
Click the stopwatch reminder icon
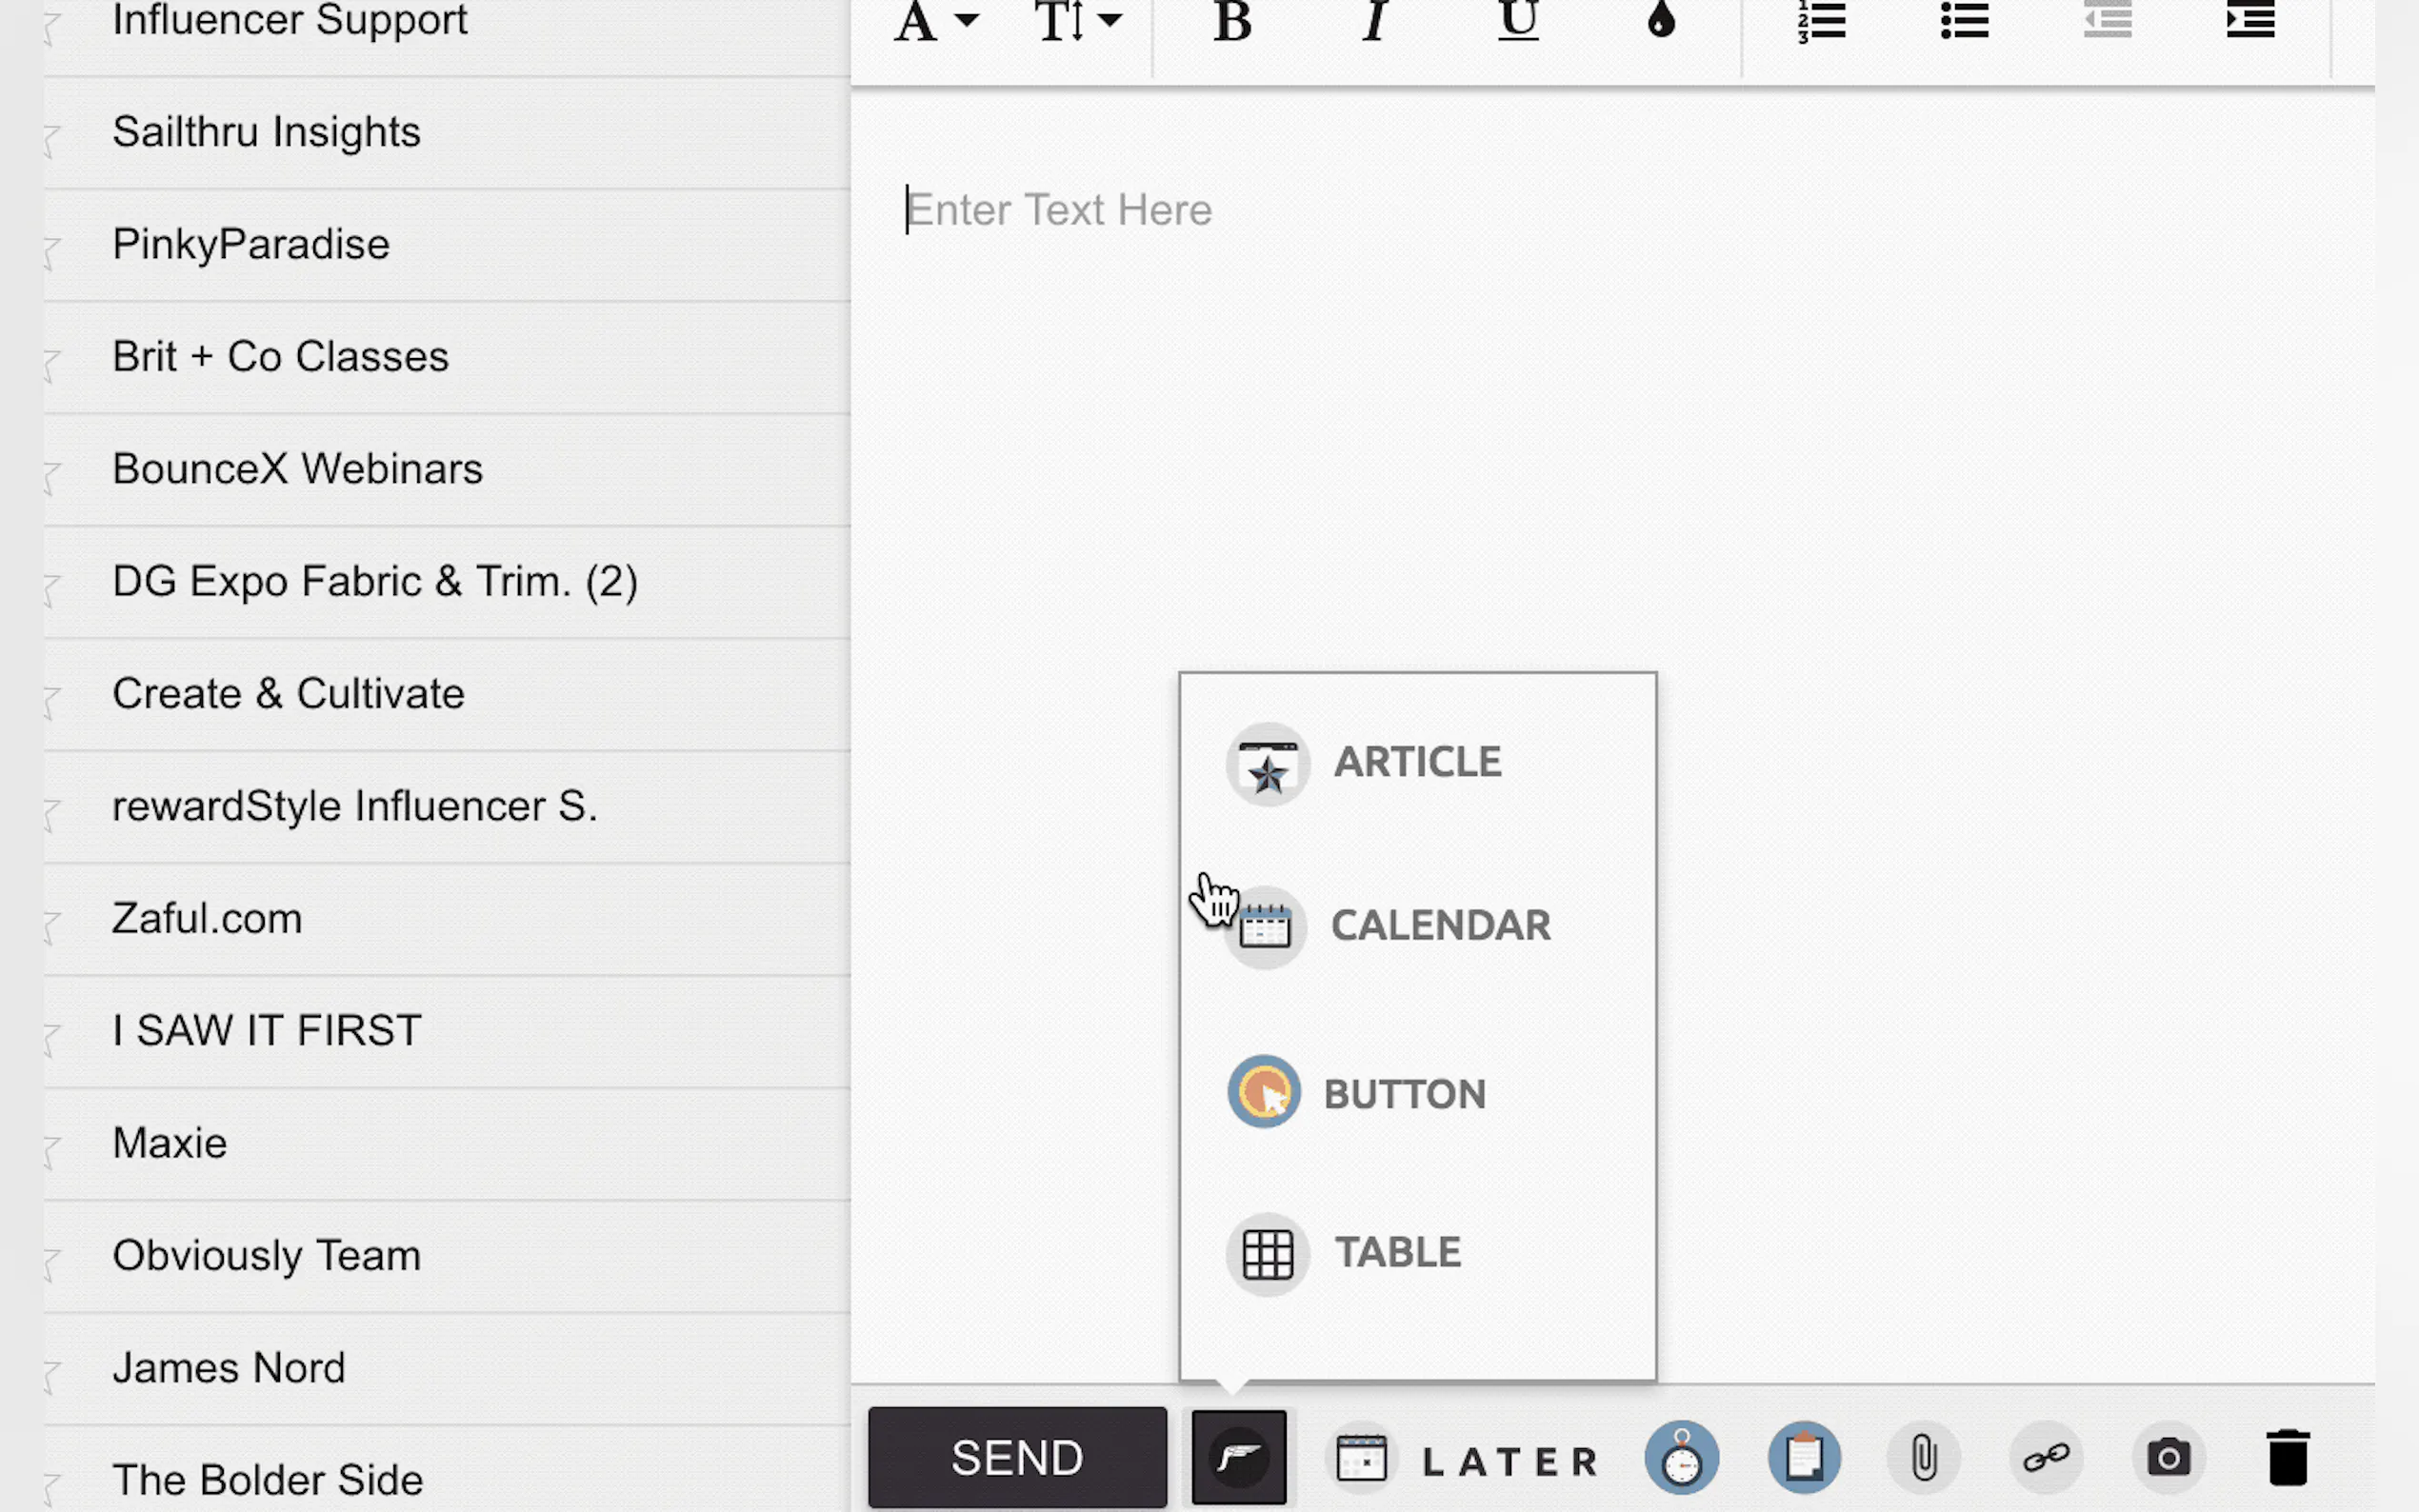(x=1681, y=1458)
